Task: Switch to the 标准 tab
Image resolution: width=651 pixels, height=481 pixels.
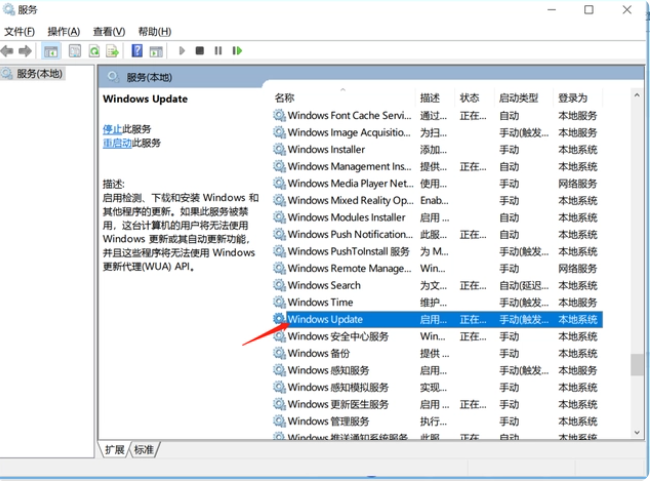Action: [144, 449]
